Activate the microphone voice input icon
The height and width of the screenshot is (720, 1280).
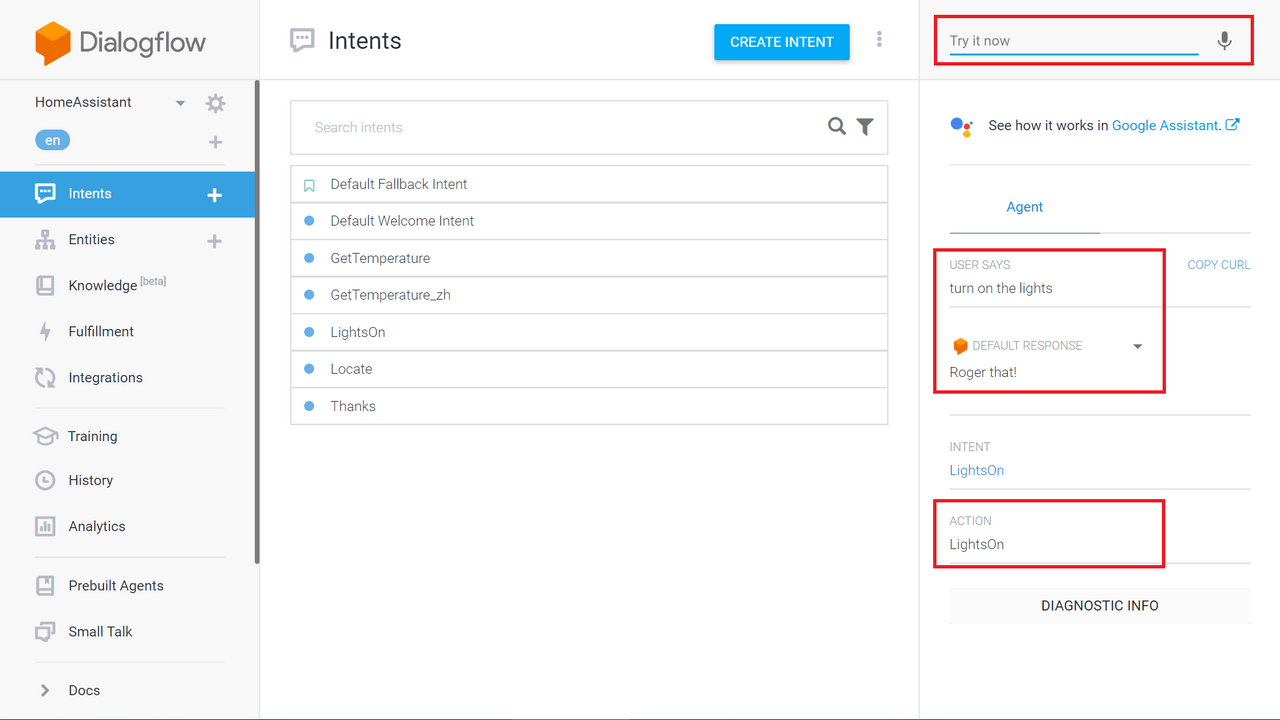click(x=1224, y=41)
